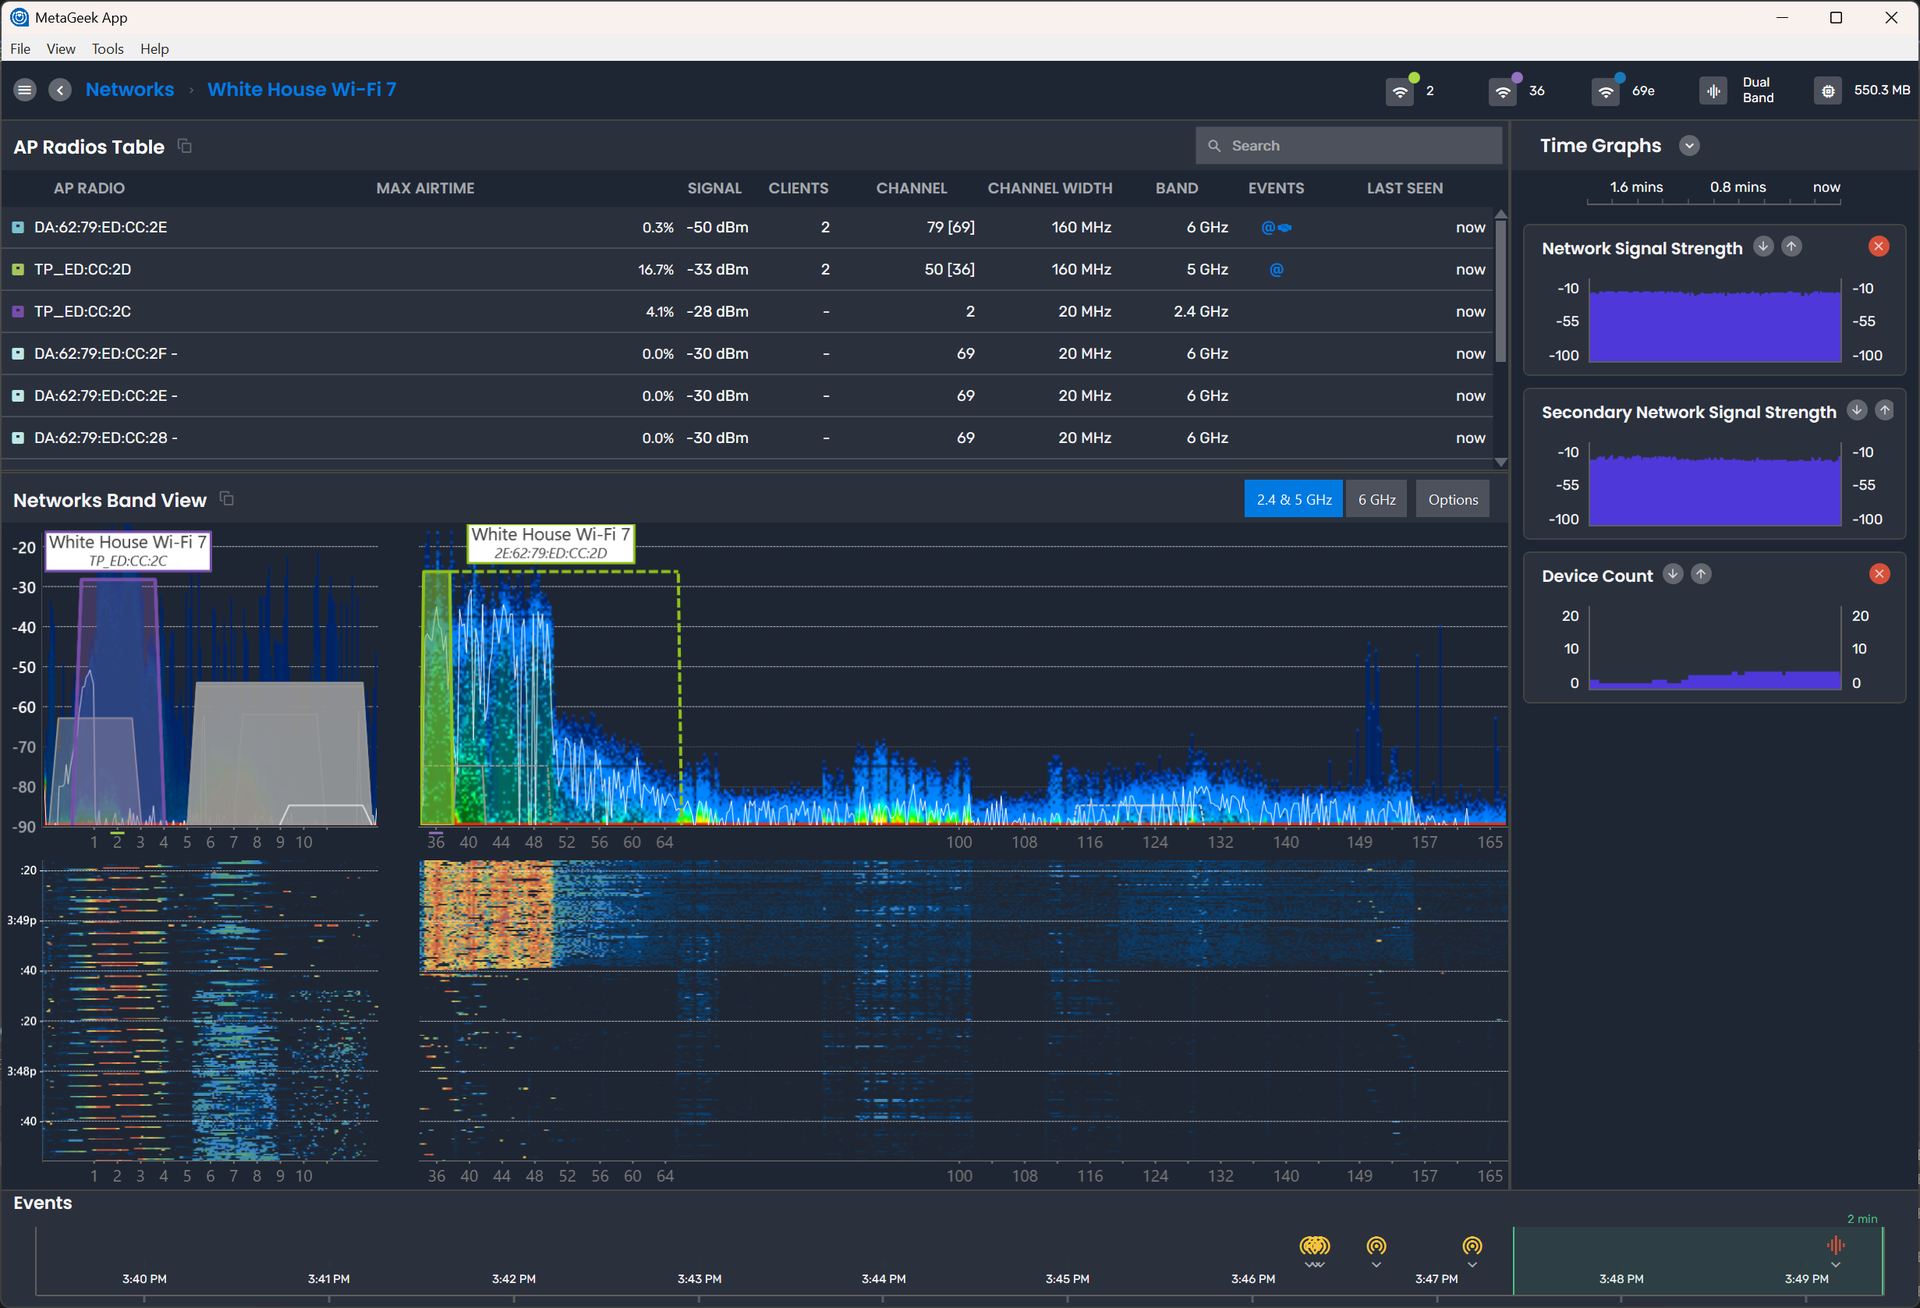This screenshot has height=1308, width=1920.
Task: Click the back arrow button
Action: [x=60, y=90]
